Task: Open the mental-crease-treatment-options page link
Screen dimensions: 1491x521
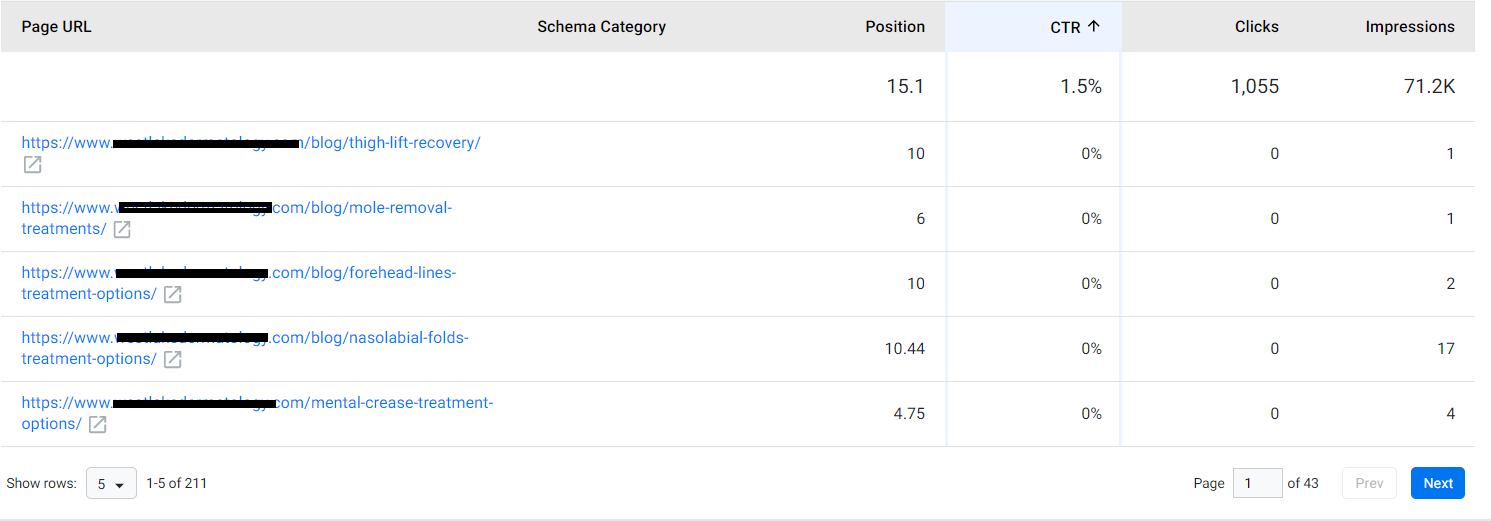Action: pyautogui.click(x=257, y=413)
